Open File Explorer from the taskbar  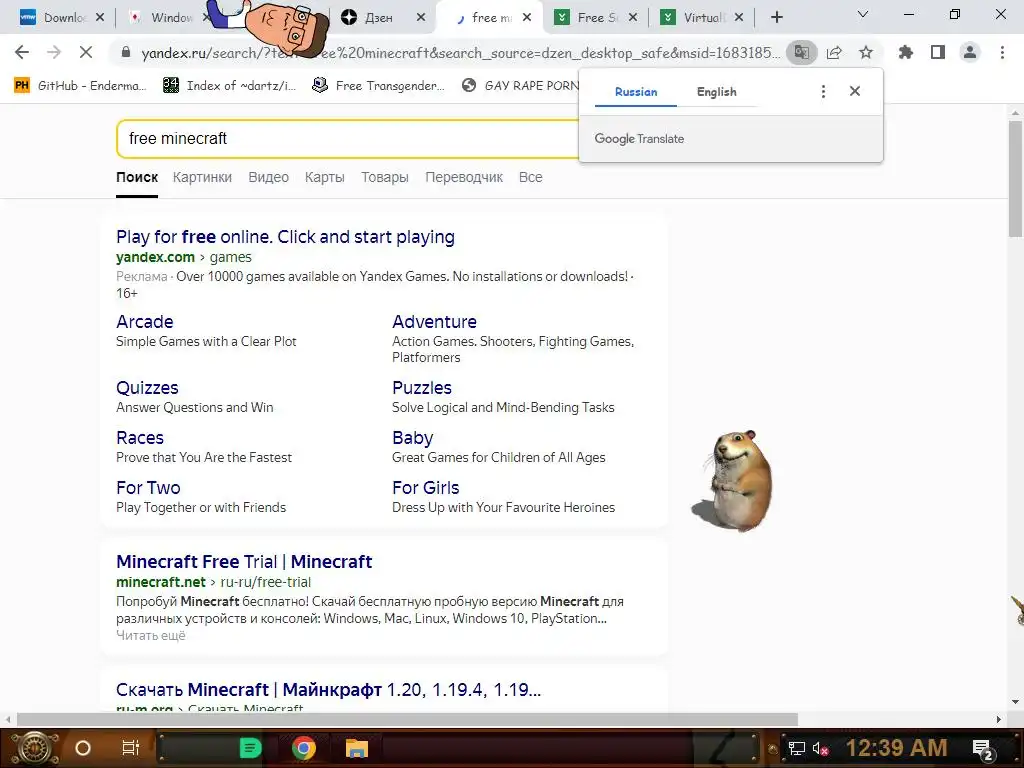pyautogui.click(x=357, y=748)
